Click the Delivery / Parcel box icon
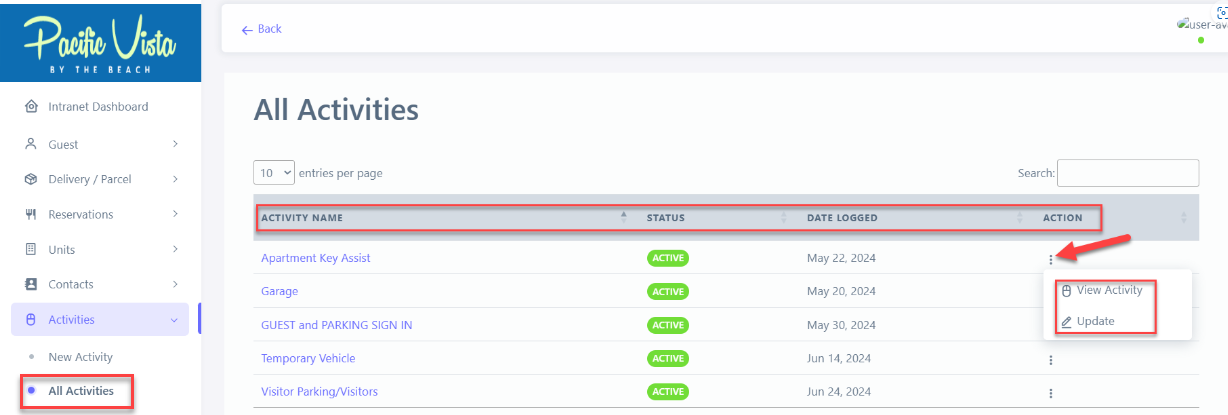The height and width of the screenshot is (415, 1228). click(31, 179)
